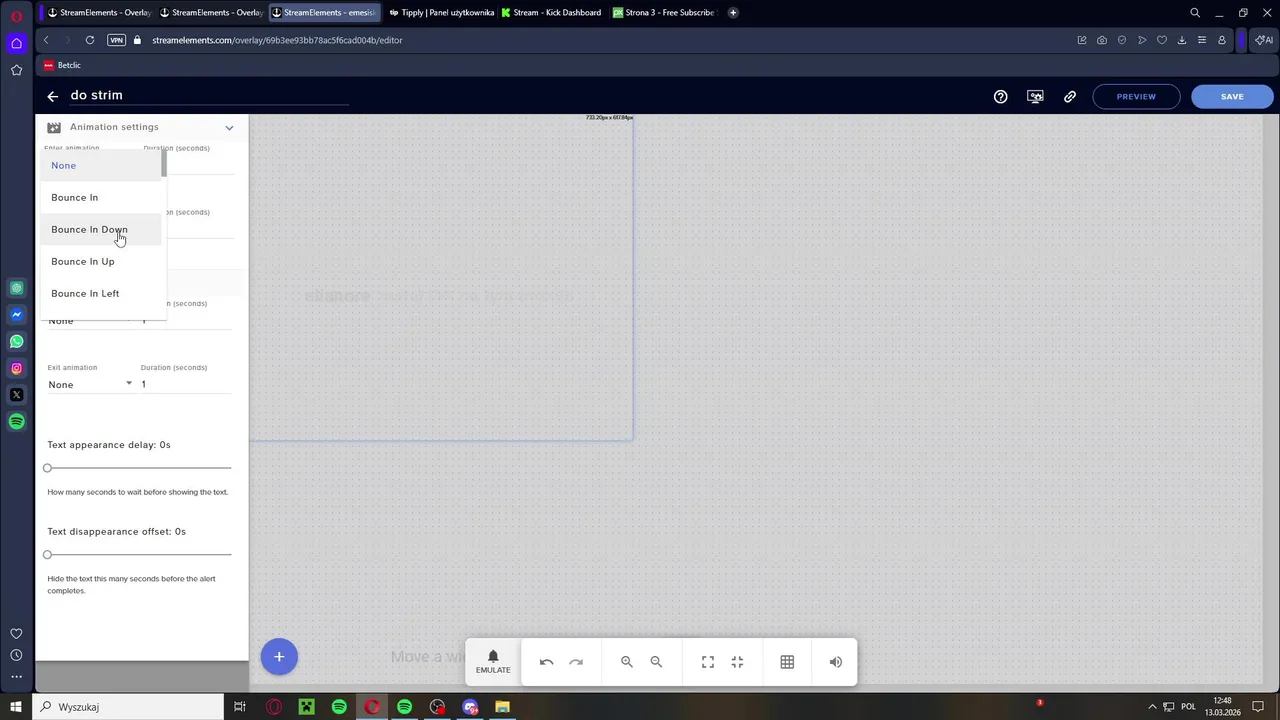Open the Exit animation dropdown
This screenshot has width=1280, height=720.
pos(90,384)
